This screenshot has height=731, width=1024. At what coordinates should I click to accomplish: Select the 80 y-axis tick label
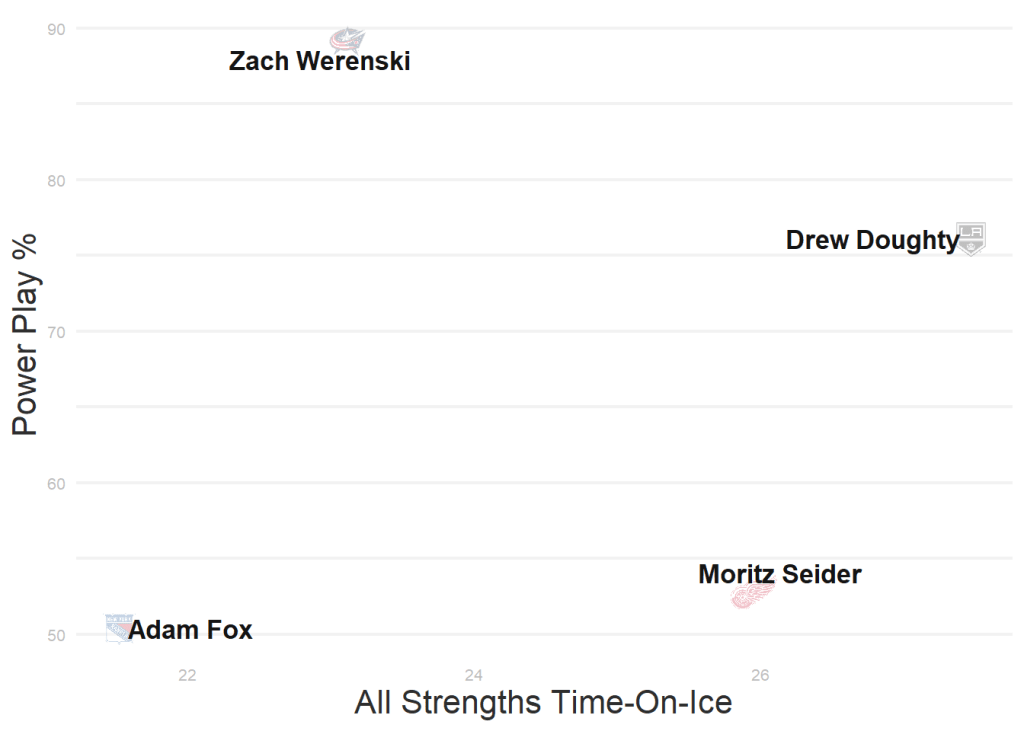[56, 180]
